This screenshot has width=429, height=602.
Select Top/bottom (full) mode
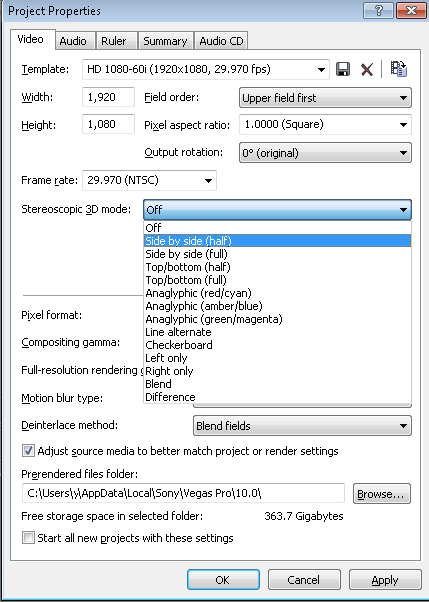tap(277, 280)
